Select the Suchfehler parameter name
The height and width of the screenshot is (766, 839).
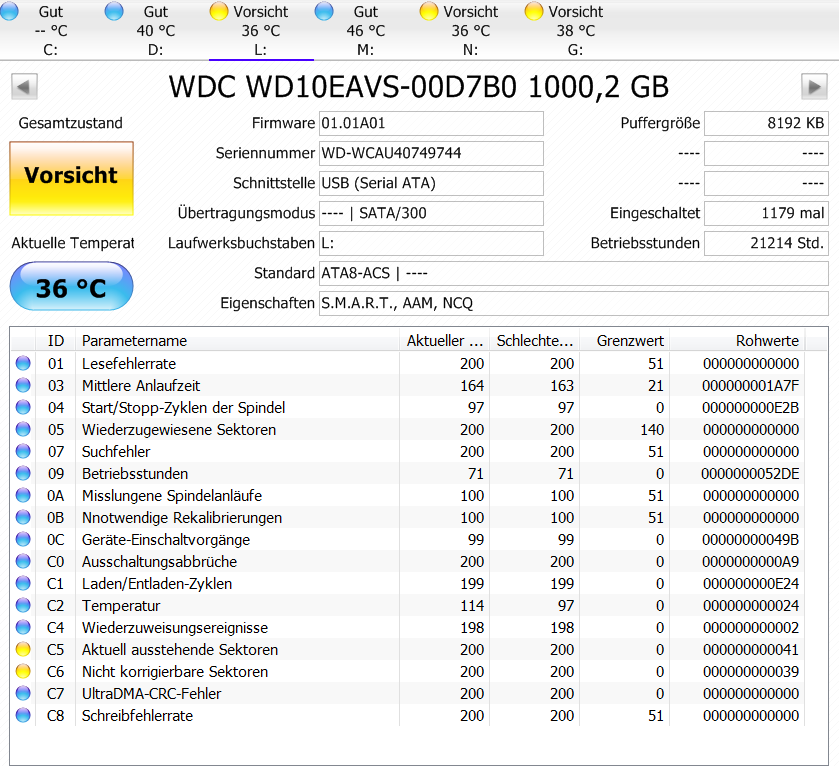click(116, 451)
